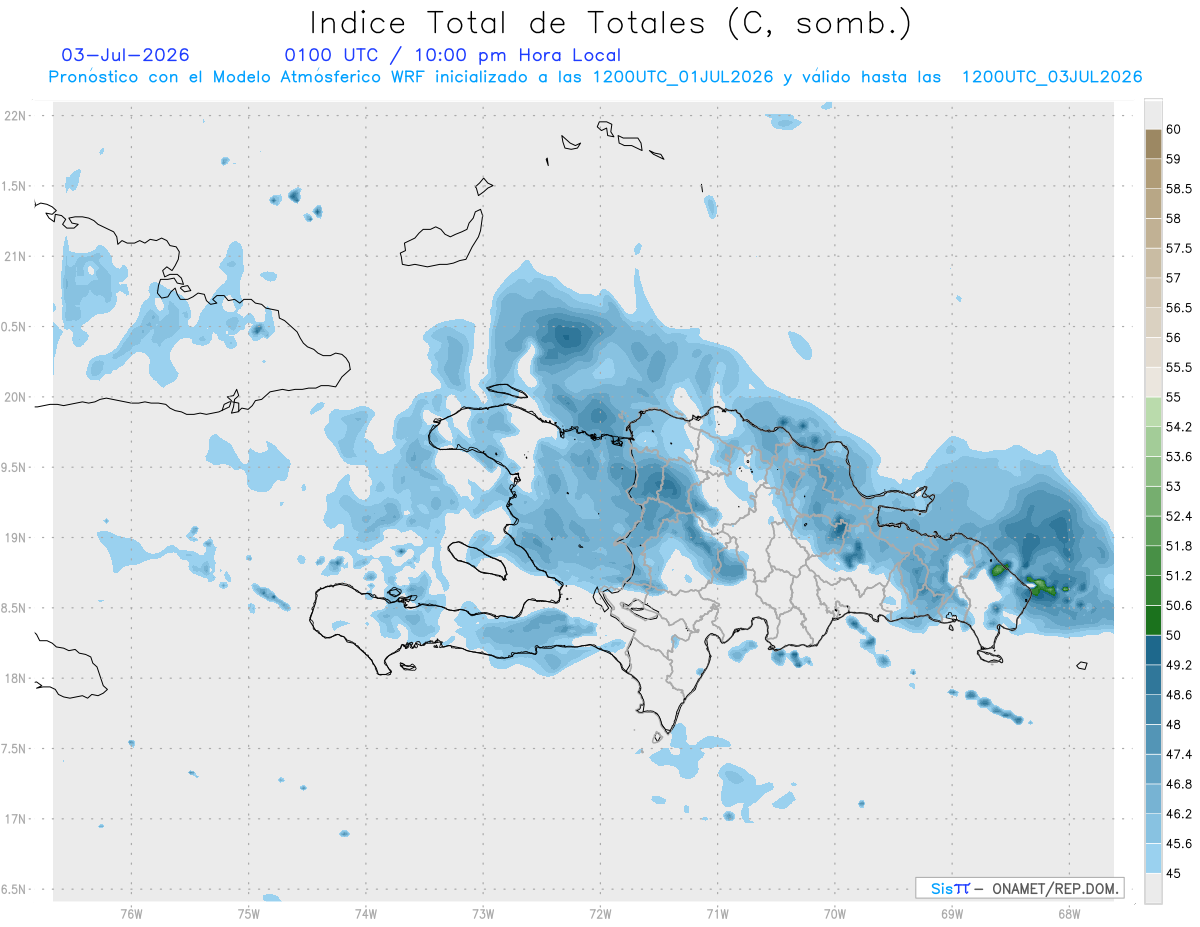
Task: Click the "22N" latitude label
Action: point(16,115)
